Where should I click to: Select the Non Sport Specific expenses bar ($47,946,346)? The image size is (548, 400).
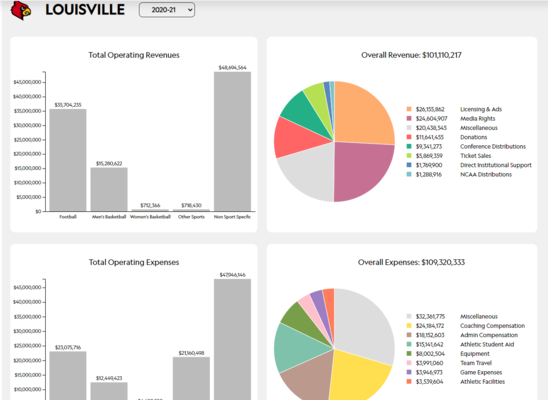(x=232, y=340)
